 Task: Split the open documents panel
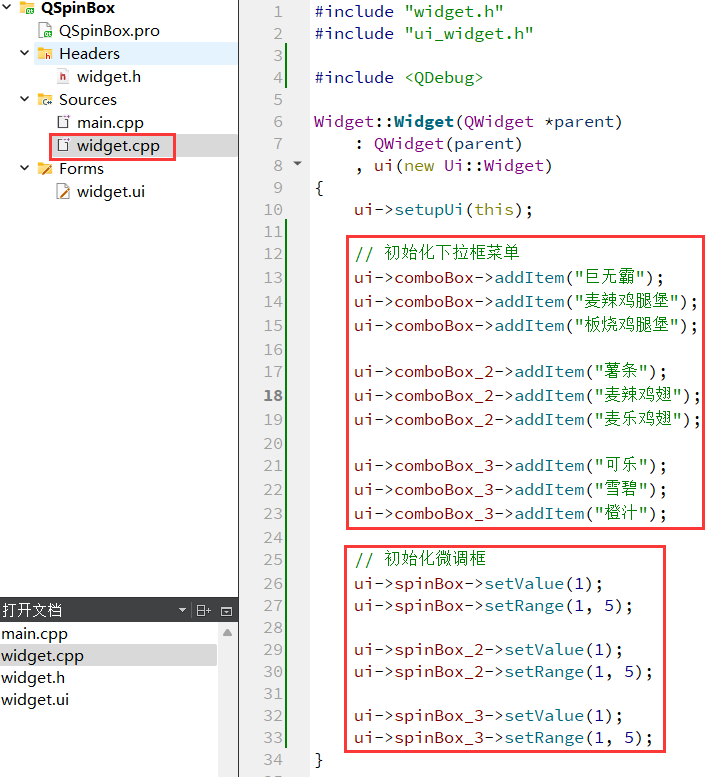(x=204, y=610)
